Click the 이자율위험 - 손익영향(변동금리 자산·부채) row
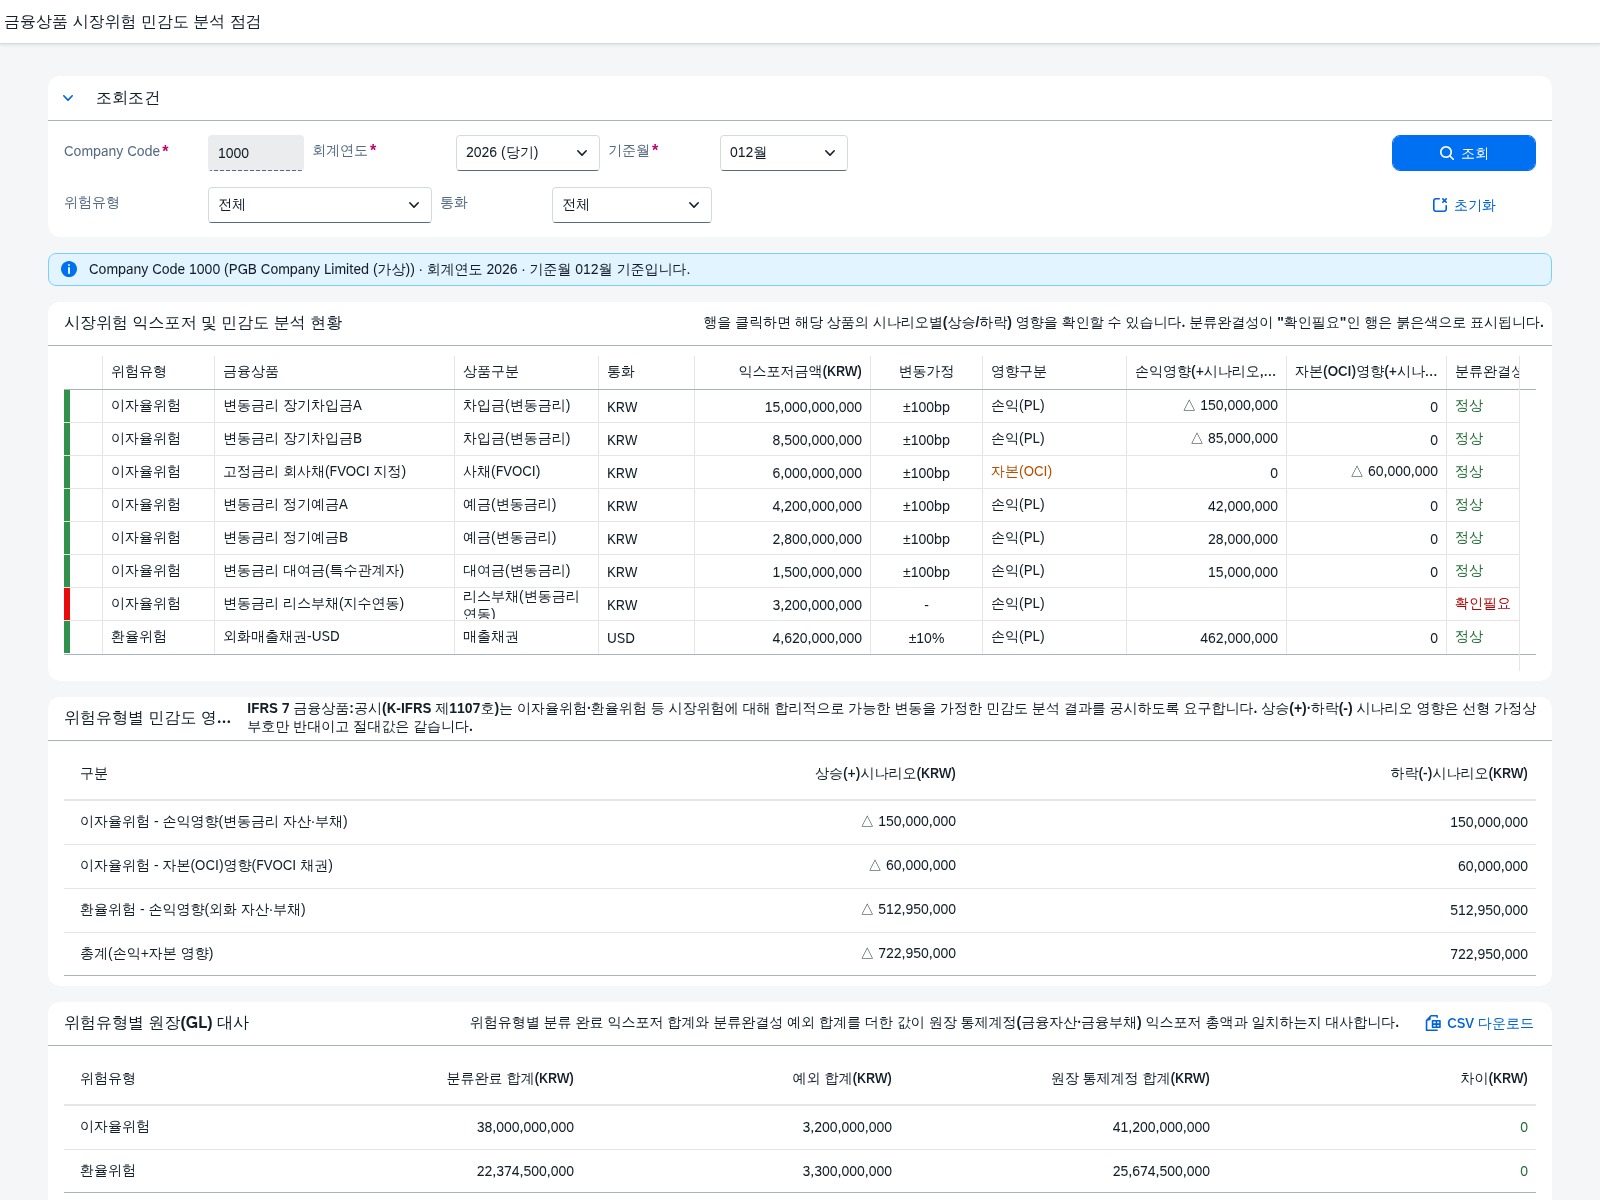 click(800, 822)
